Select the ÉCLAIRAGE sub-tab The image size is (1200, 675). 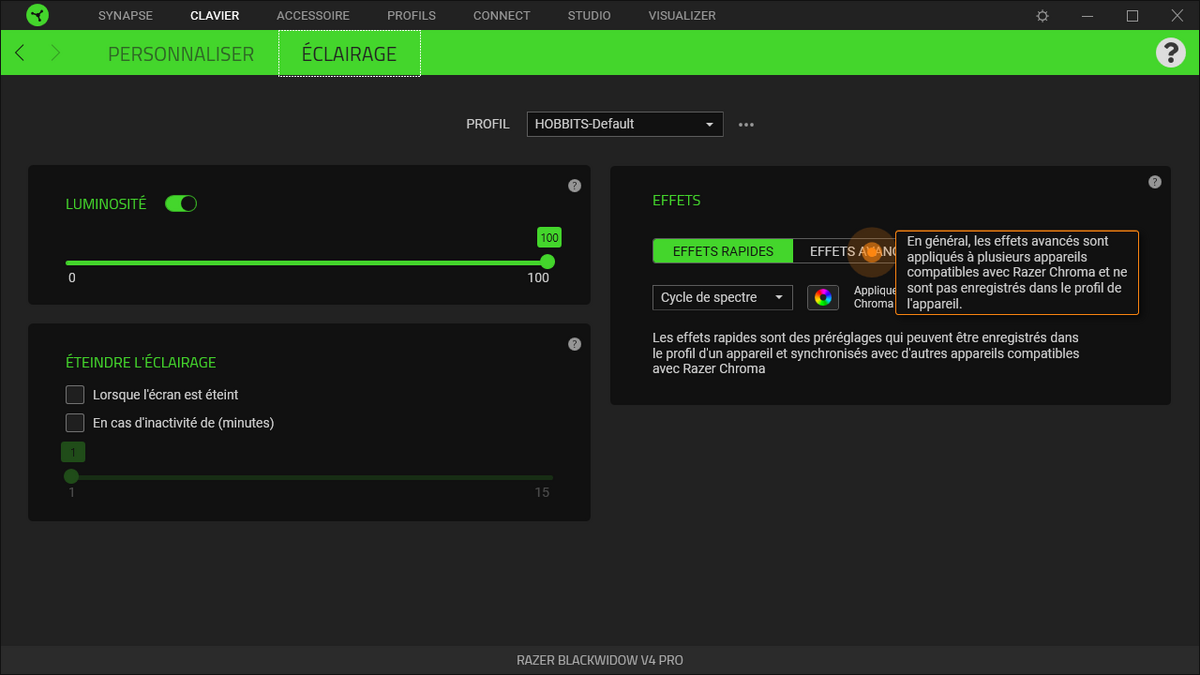coord(349,54)
